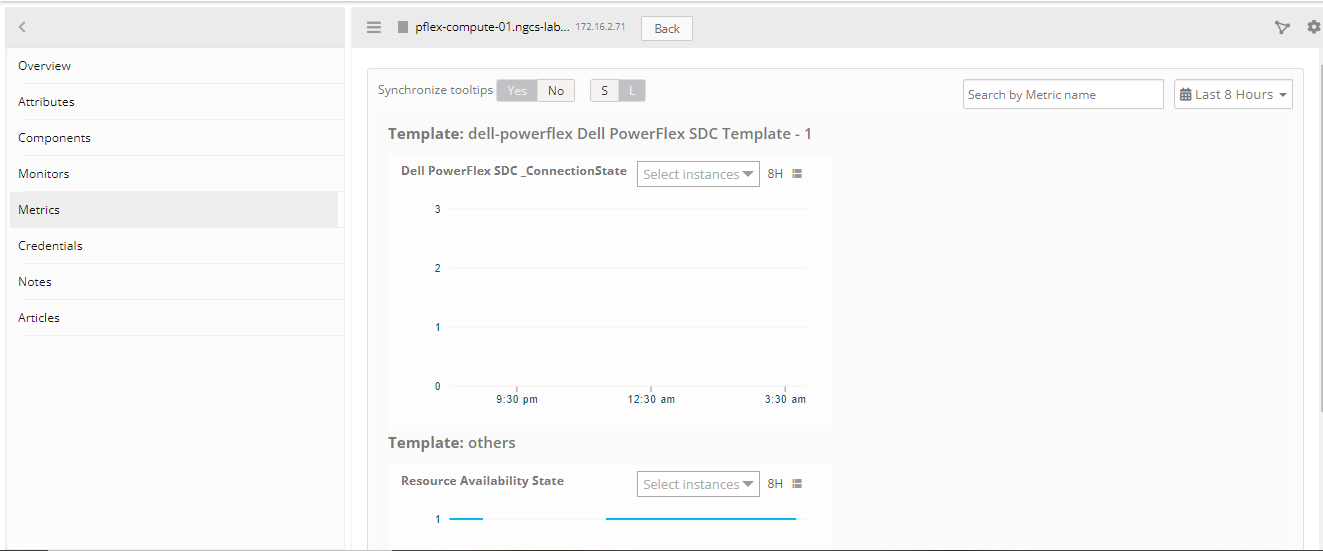Switch chart size to S
The image size is (1323, 551).
(x=604, y=91)
